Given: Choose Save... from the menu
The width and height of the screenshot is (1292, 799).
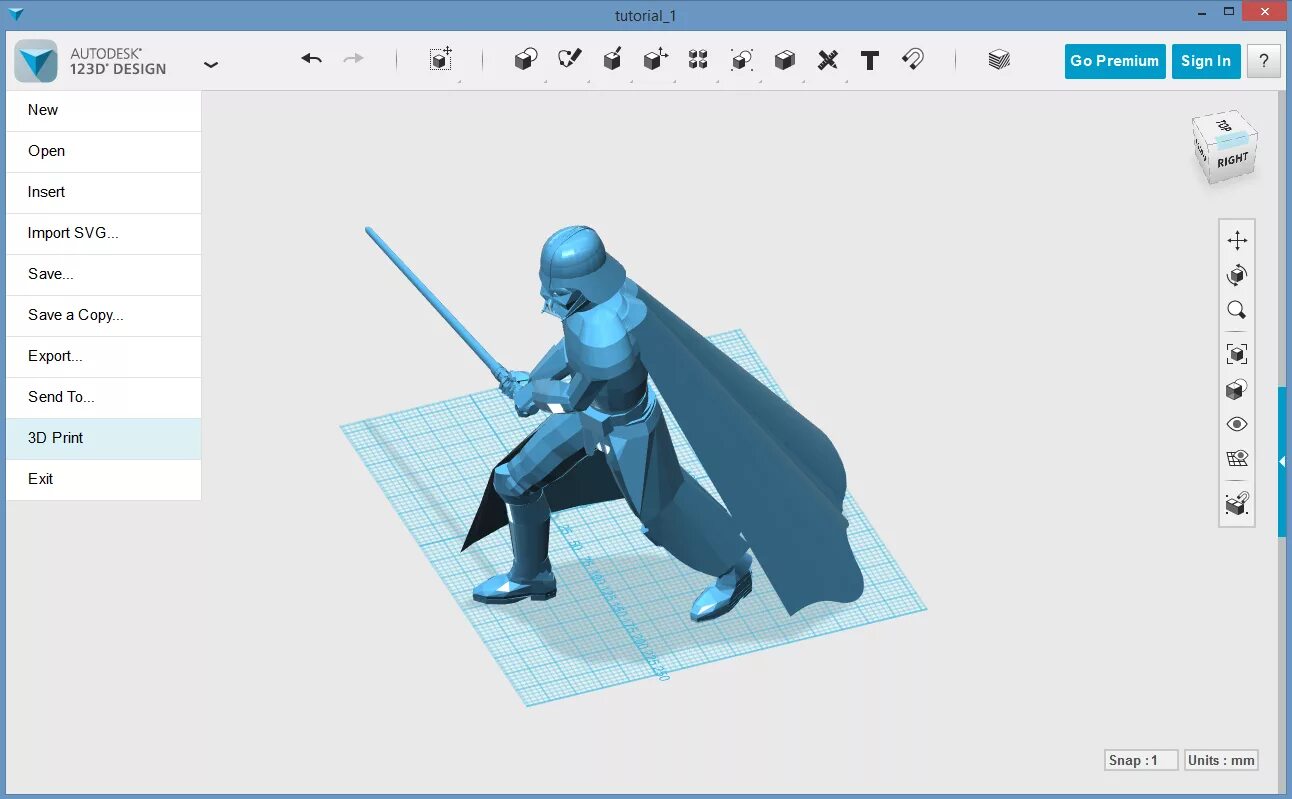Looking at the screenshot, I should point(104,275).
